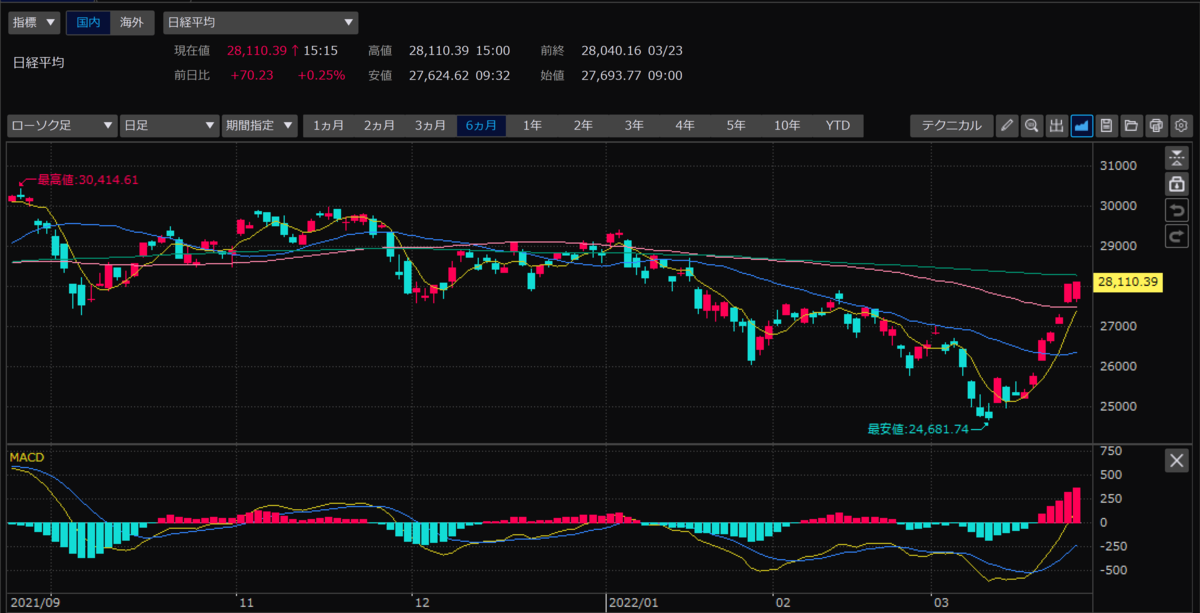1200x613 pixels.
Task: Click the 前終 28,040.16 value
Action: [612, 50]
